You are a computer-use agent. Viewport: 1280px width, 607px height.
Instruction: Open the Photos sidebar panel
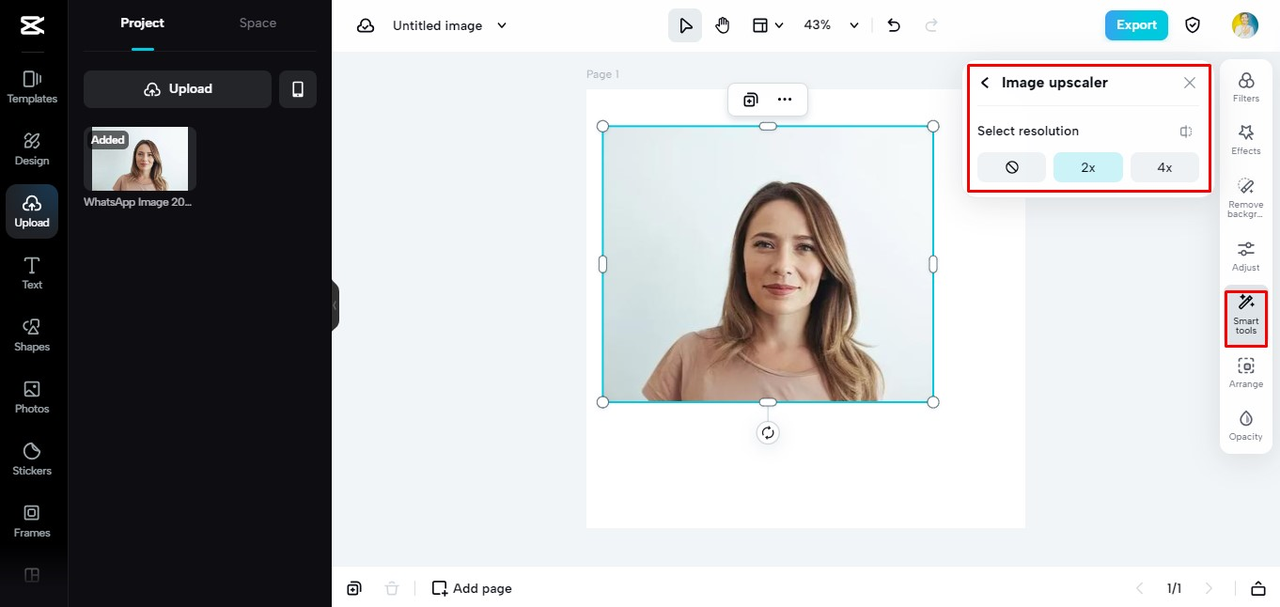click(x=32, y=397)
